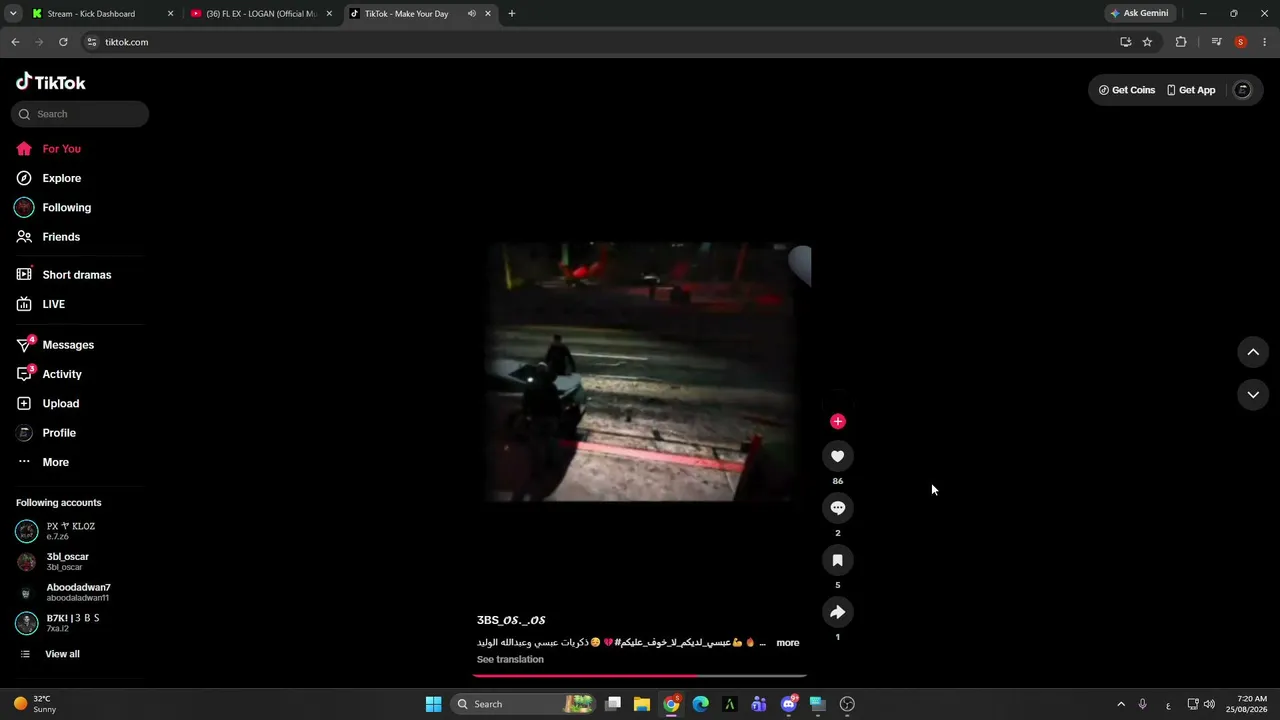Open the Windows Start menu
The width and height of the screenshot is (1280, 720).
click(433, 704)
